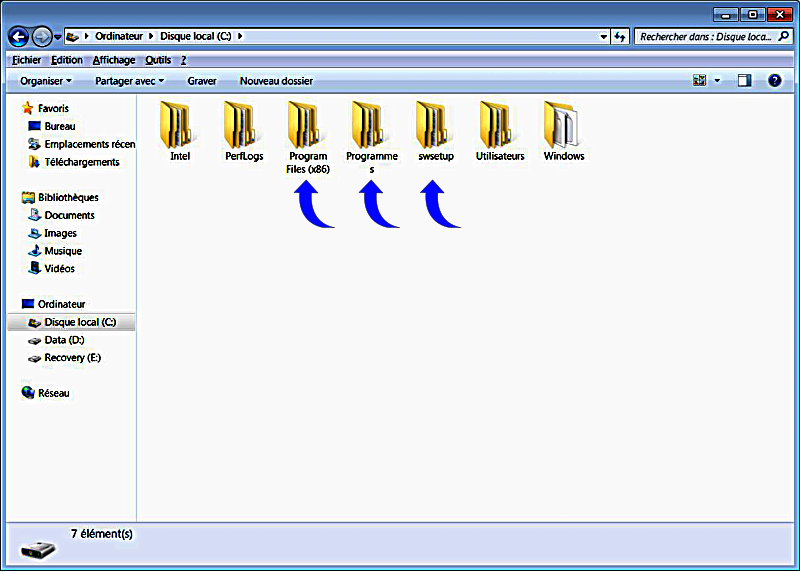Click the Musique note icon
The image size is (800, 572).
point(34,251)
